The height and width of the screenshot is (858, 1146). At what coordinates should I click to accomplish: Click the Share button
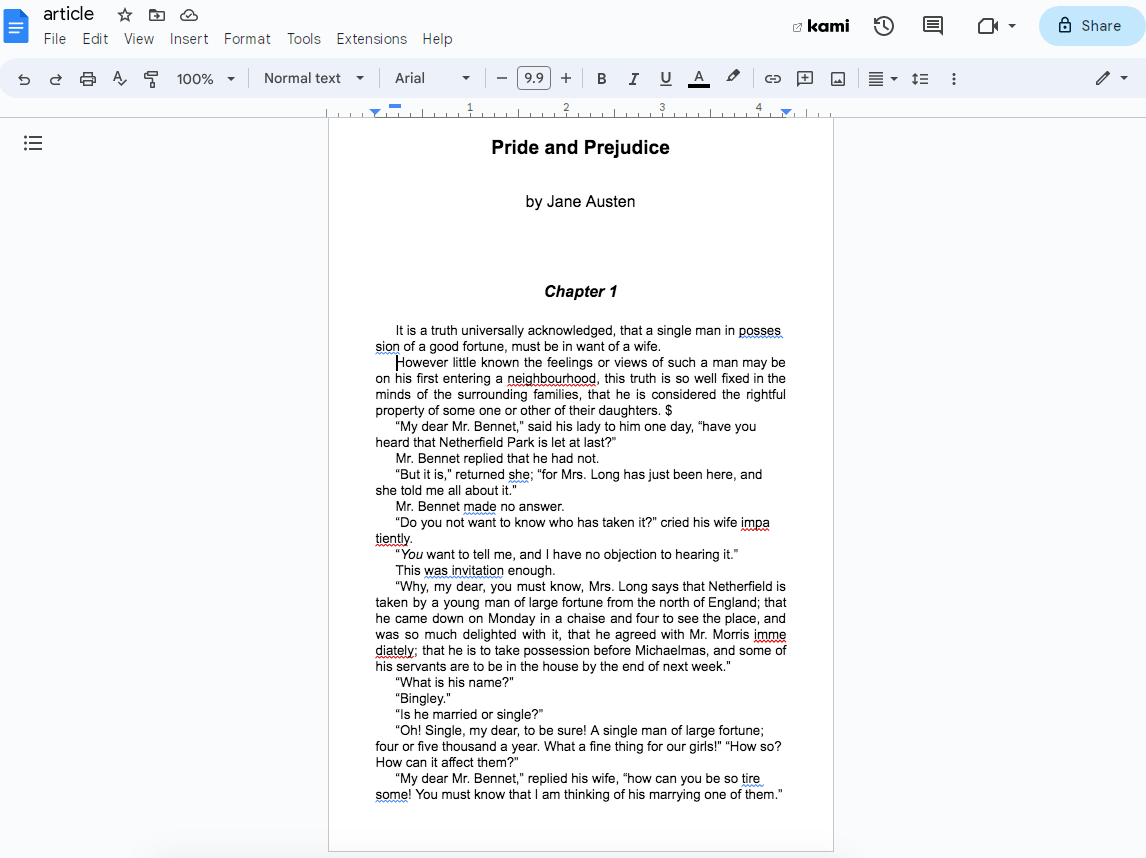pos(1091,26)
